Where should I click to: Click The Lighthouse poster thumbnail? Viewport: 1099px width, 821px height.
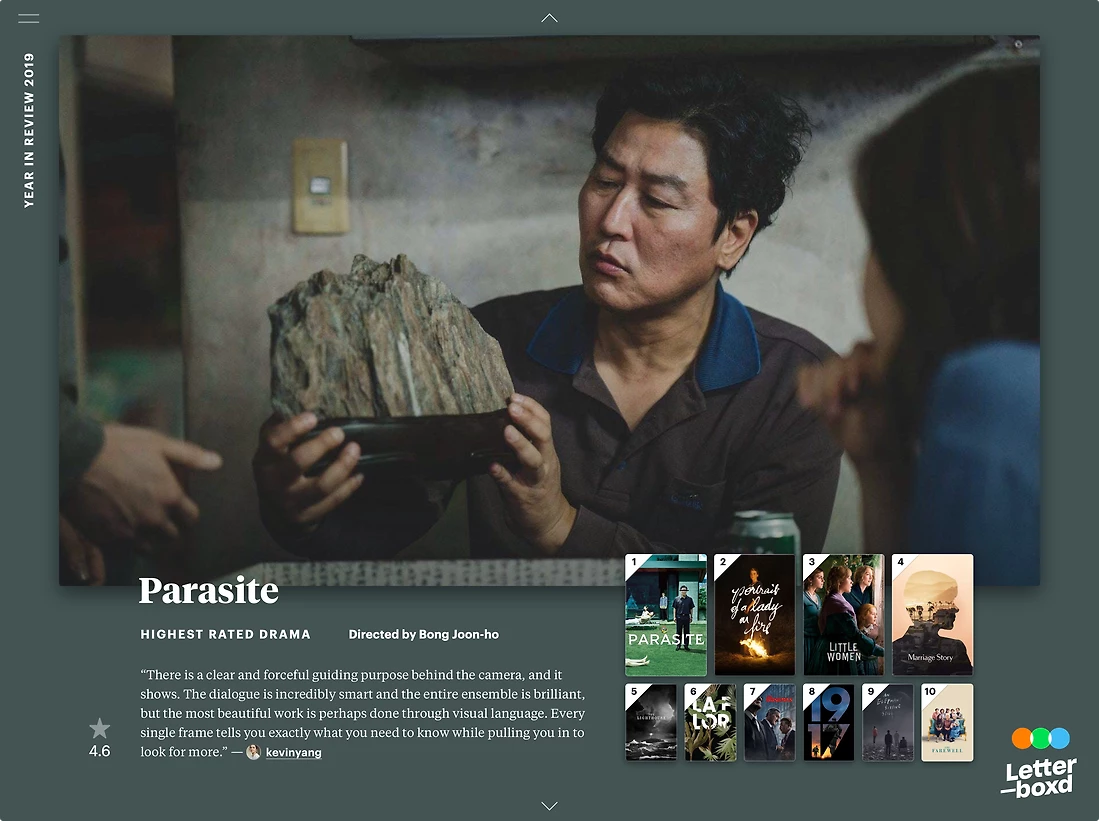pos(651,722)
